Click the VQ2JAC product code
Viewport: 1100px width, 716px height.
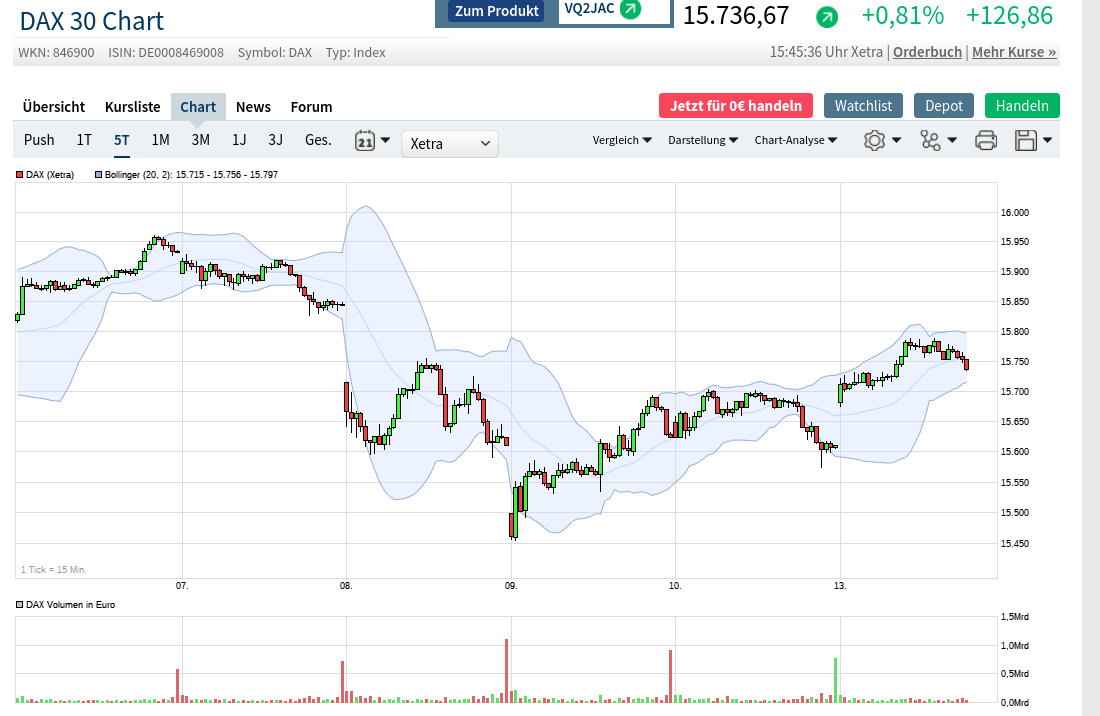(x=589, y=9)
